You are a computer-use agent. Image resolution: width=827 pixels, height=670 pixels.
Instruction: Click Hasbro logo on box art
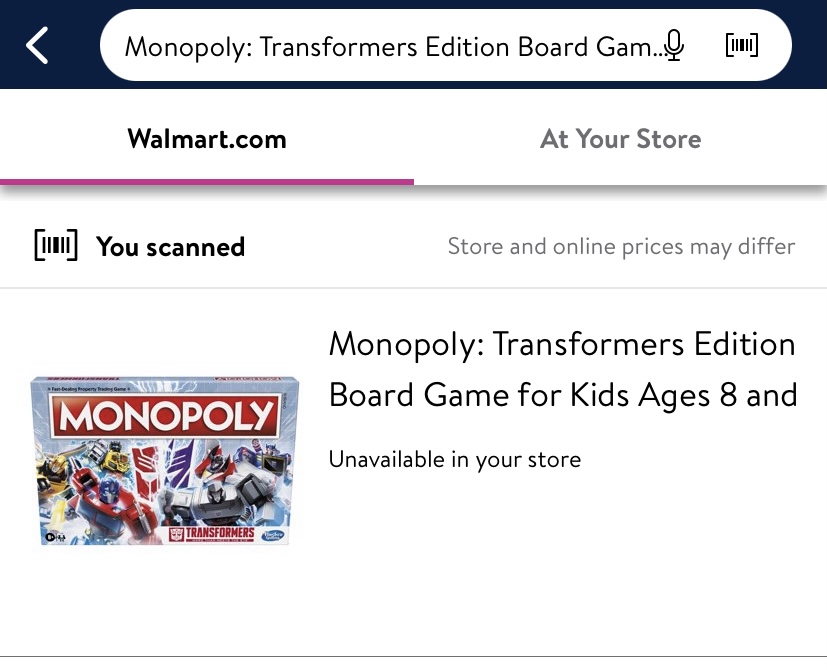(273, 533)
